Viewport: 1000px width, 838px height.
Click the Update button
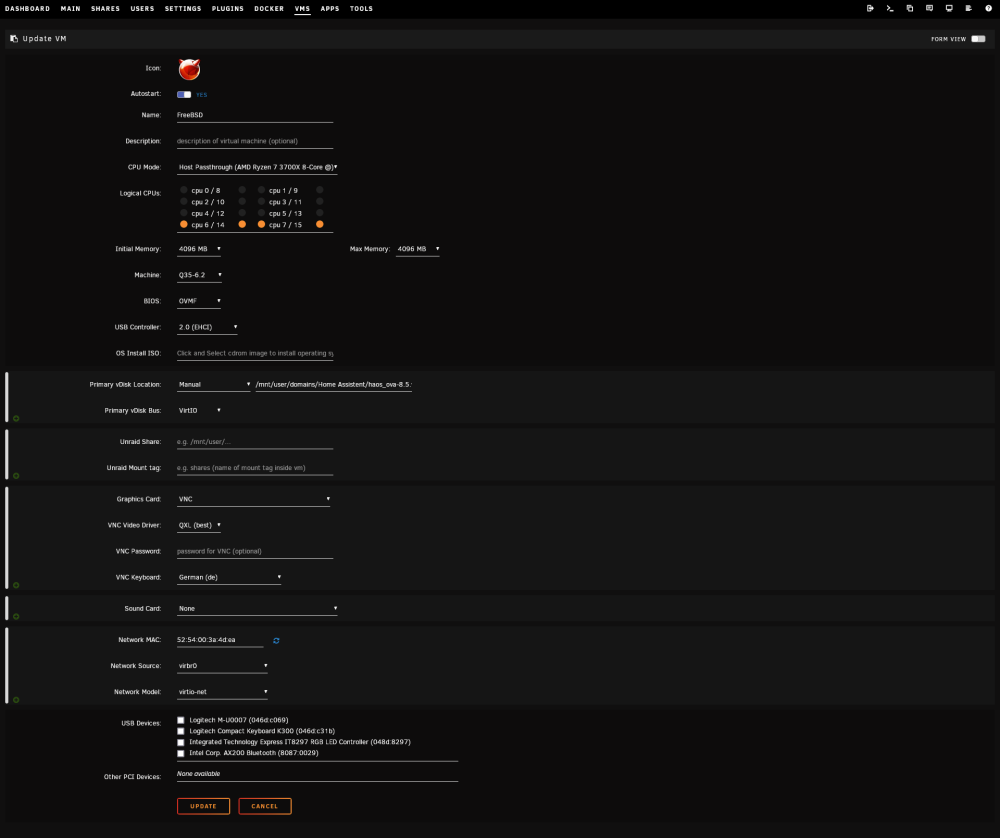click(203, 806)
